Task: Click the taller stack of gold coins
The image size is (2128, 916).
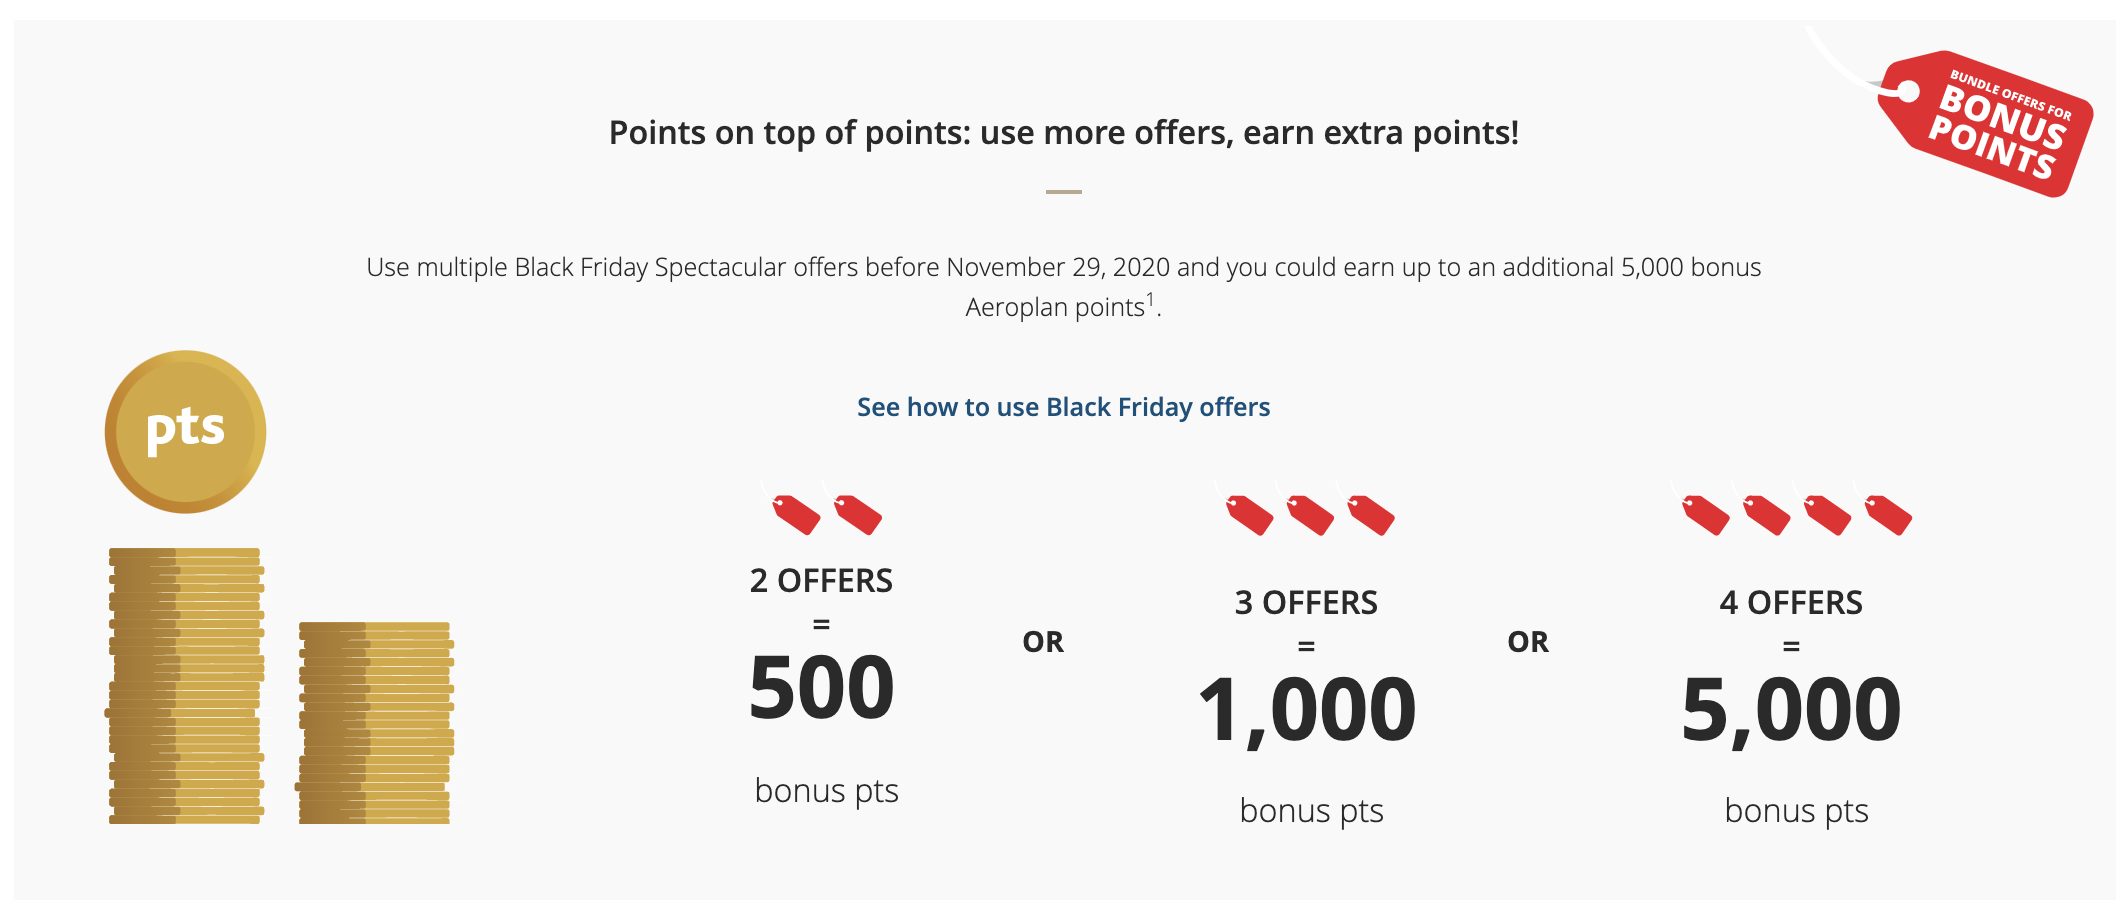Action: point(185,686)
